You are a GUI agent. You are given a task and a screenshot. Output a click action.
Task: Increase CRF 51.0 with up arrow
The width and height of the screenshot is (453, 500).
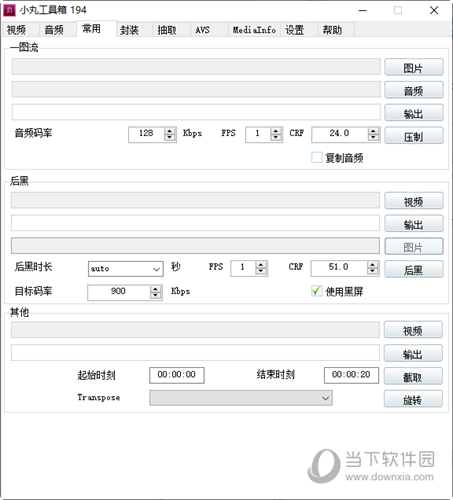coord(372,265)
